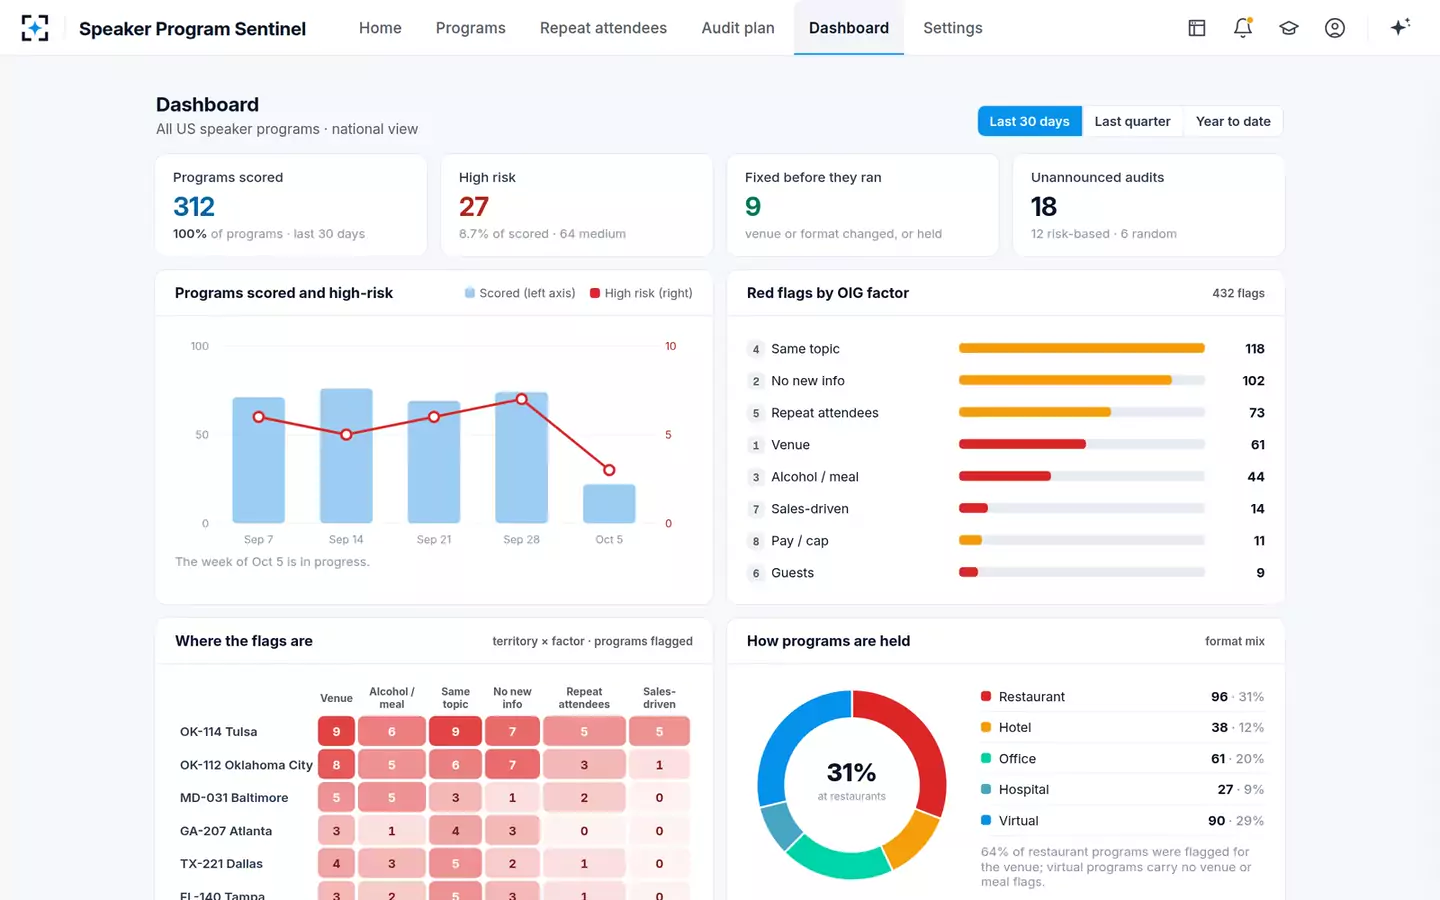The height and width of the screenshot is (900, 1440).
Task: Click the Sep 14 scored bar
Action: [346, 456]
